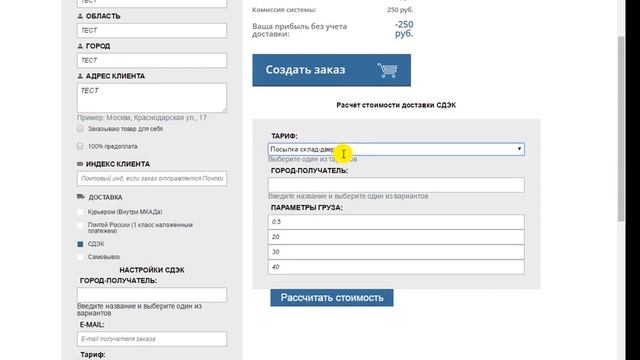This screenshot has height=360, width=640.
Task: Click the Рассчитать стоимость button
Action: coord(332,298)
